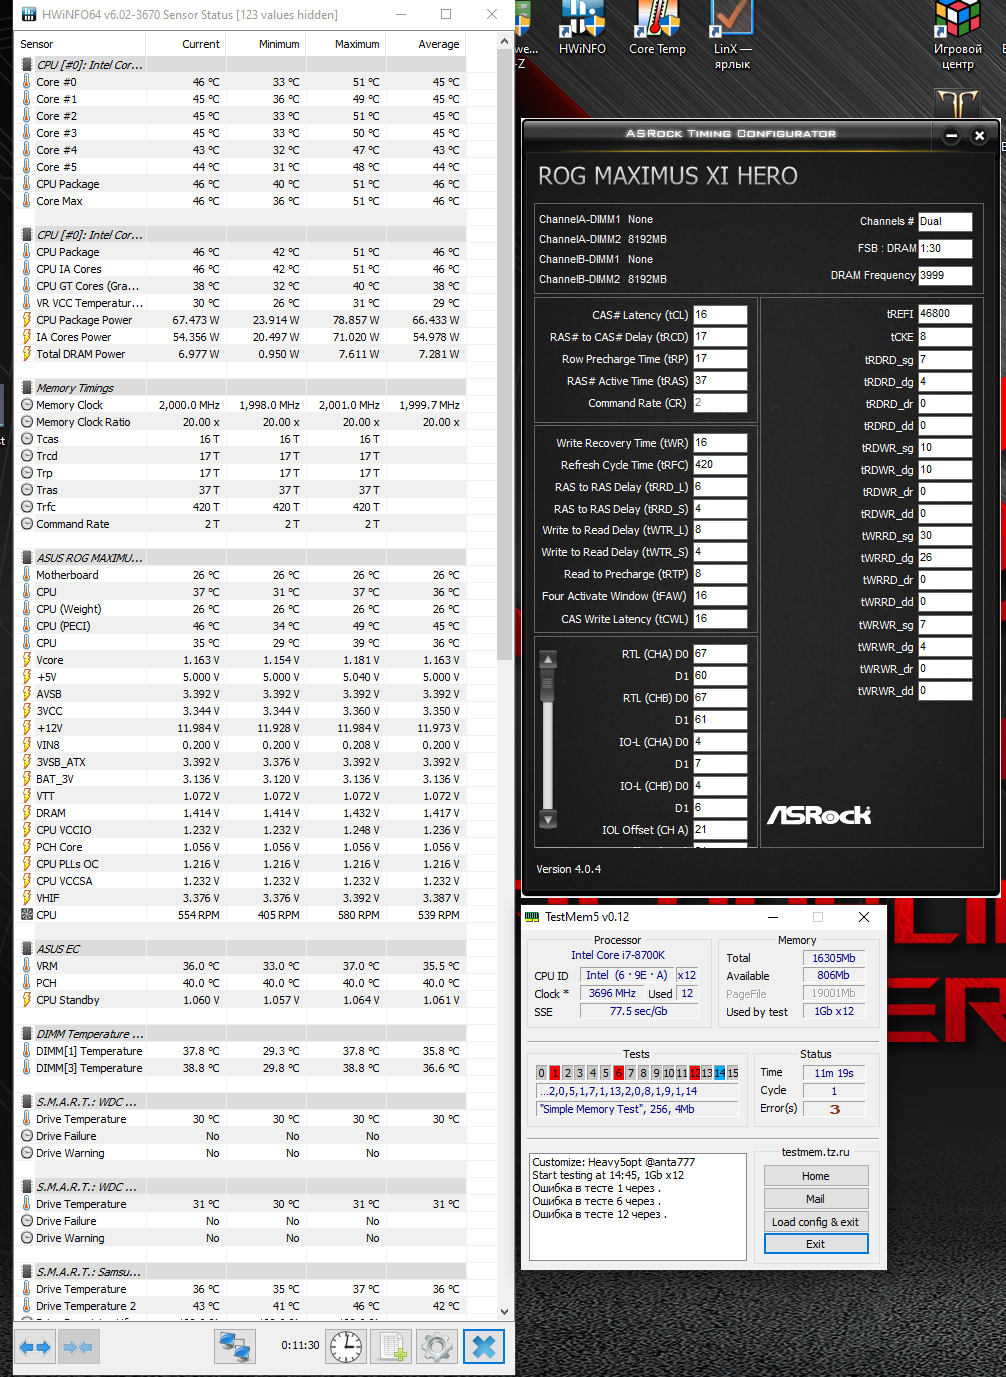Select the VRM temperature row

(x=241, y=966)
